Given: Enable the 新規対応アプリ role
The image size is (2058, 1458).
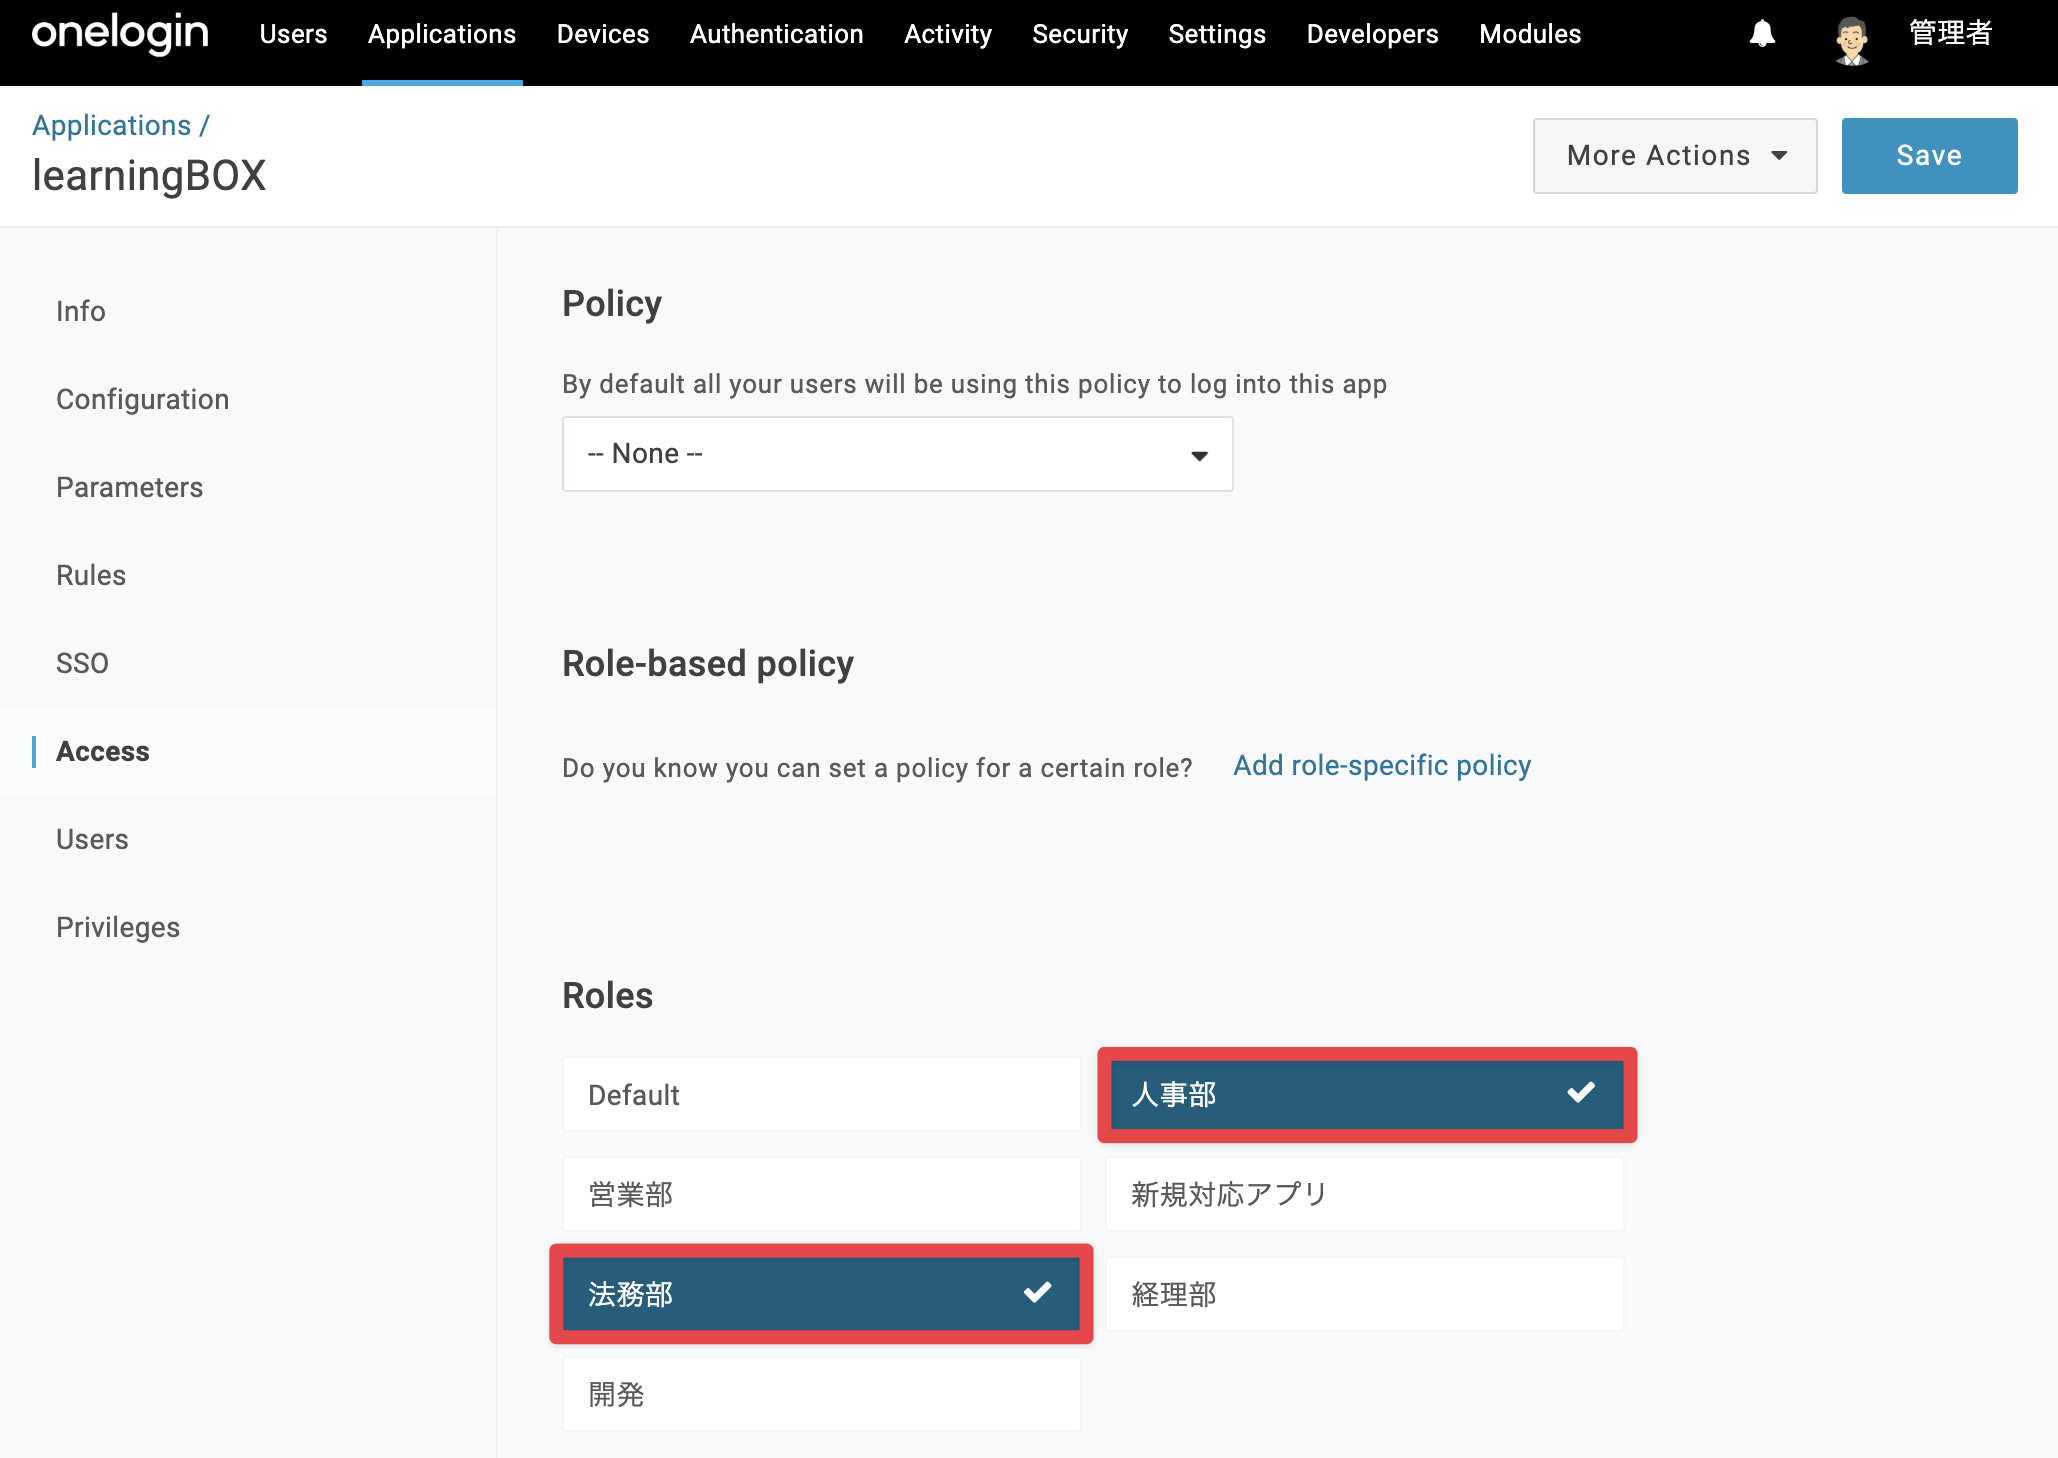Looking at the screenshot, I should pos(1365,1194).
